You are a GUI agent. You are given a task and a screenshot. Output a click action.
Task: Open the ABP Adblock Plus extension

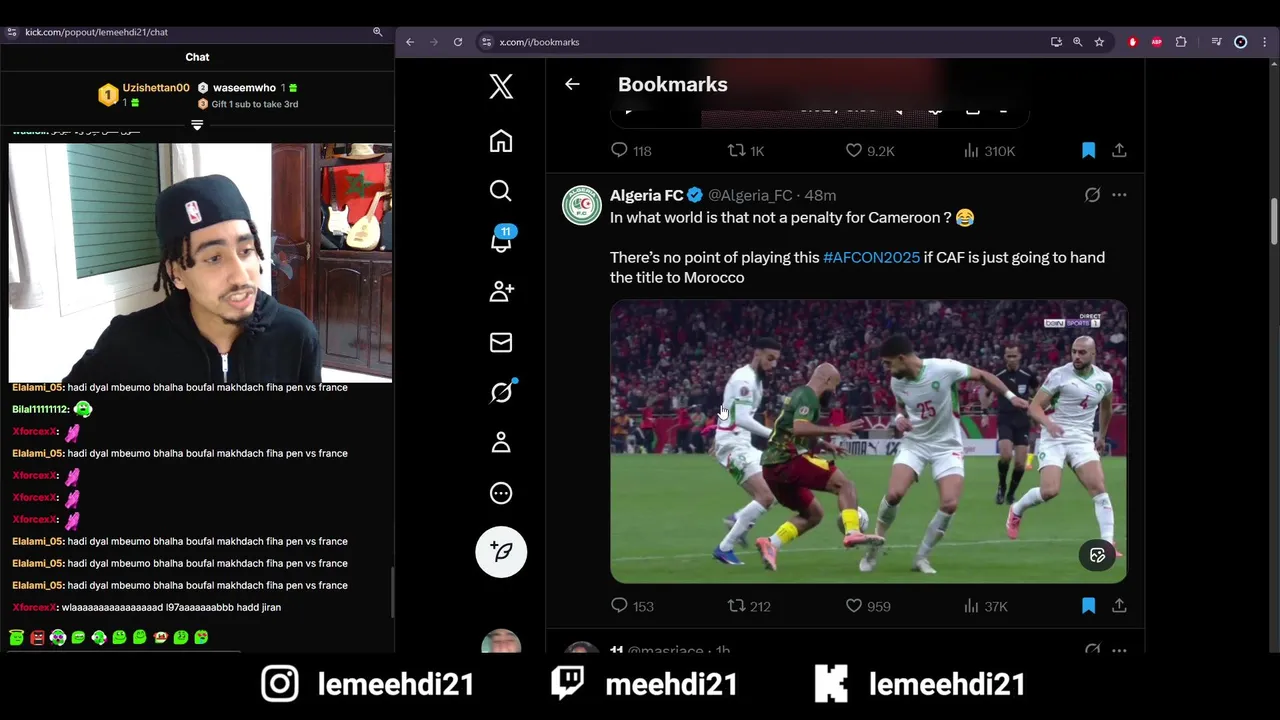1157,42
